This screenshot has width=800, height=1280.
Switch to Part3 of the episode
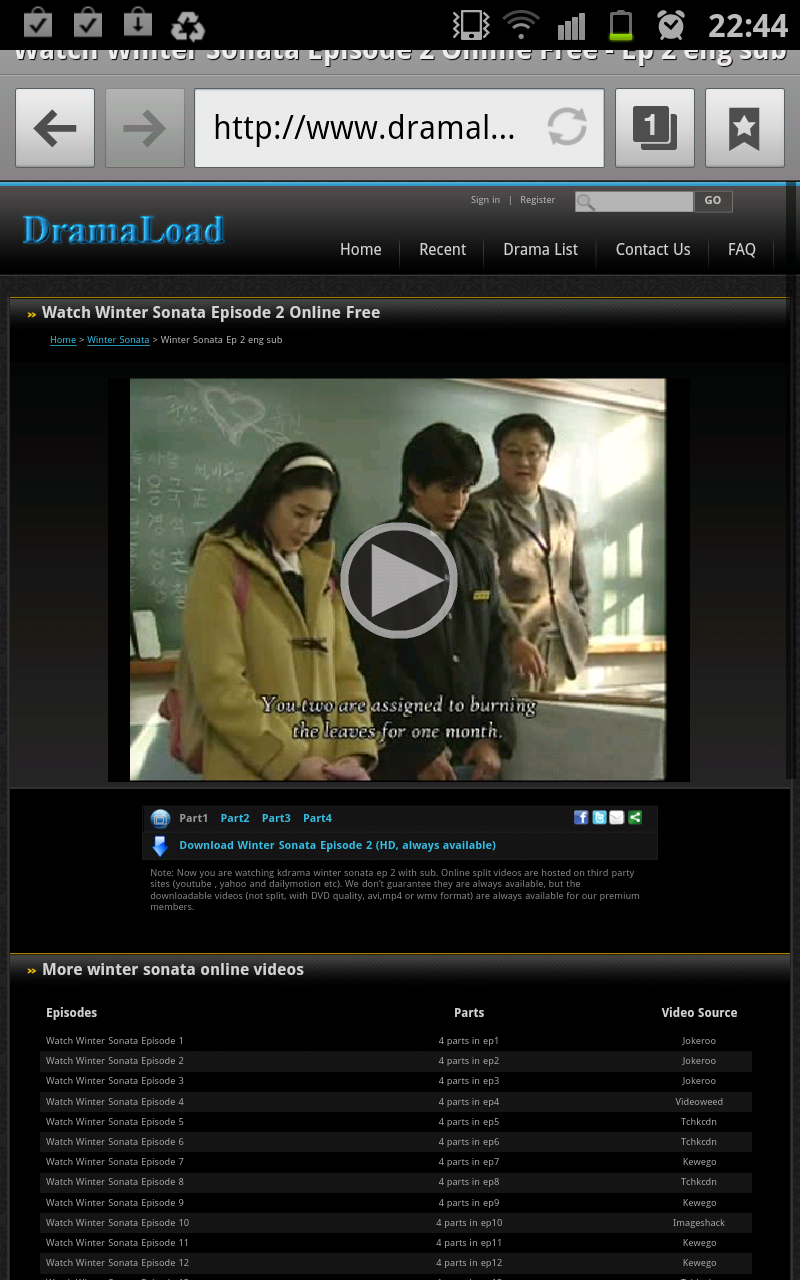click(x=276, y=818)
